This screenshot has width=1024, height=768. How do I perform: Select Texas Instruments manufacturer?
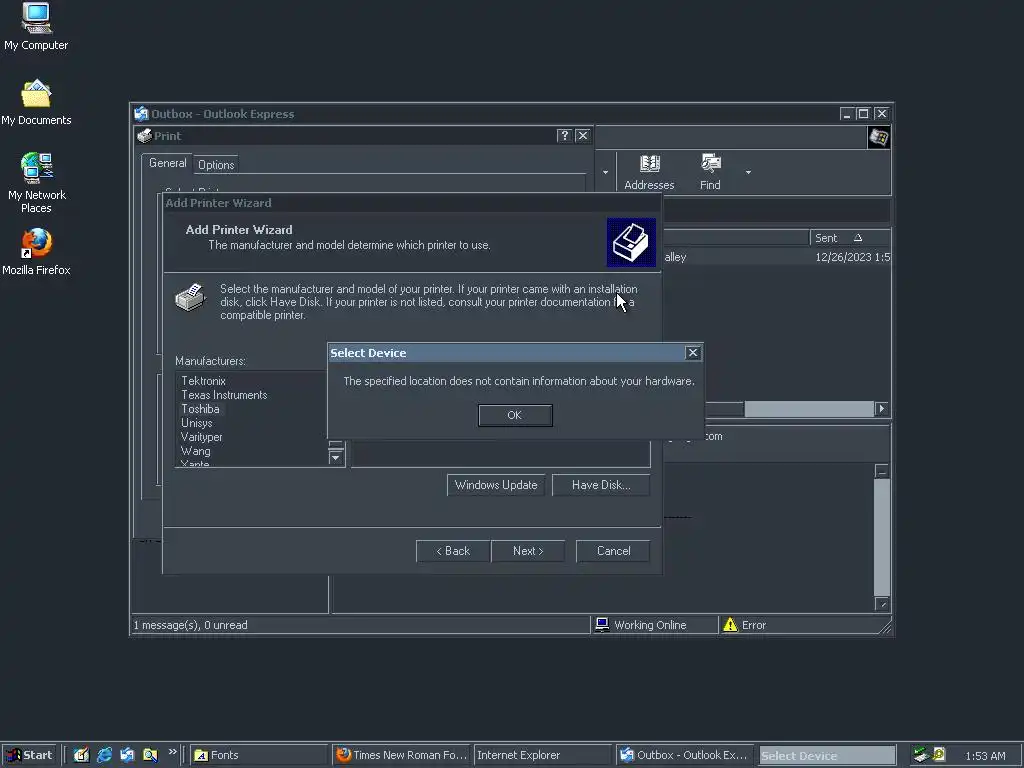[x=224, y=395]
